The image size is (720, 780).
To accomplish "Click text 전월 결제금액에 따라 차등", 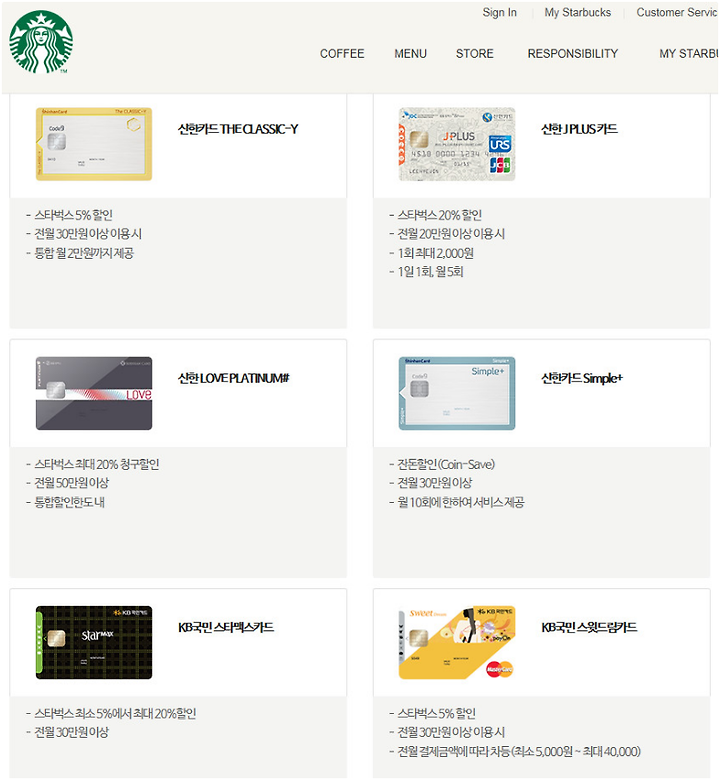I will (453, 751).
